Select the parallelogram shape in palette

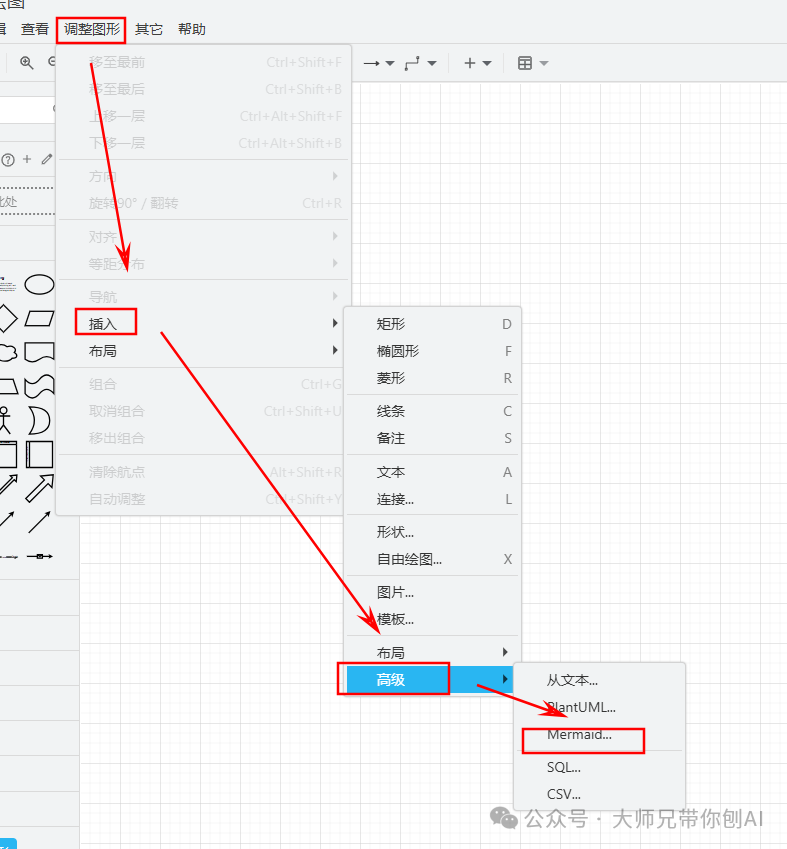(x=40, y=318)
